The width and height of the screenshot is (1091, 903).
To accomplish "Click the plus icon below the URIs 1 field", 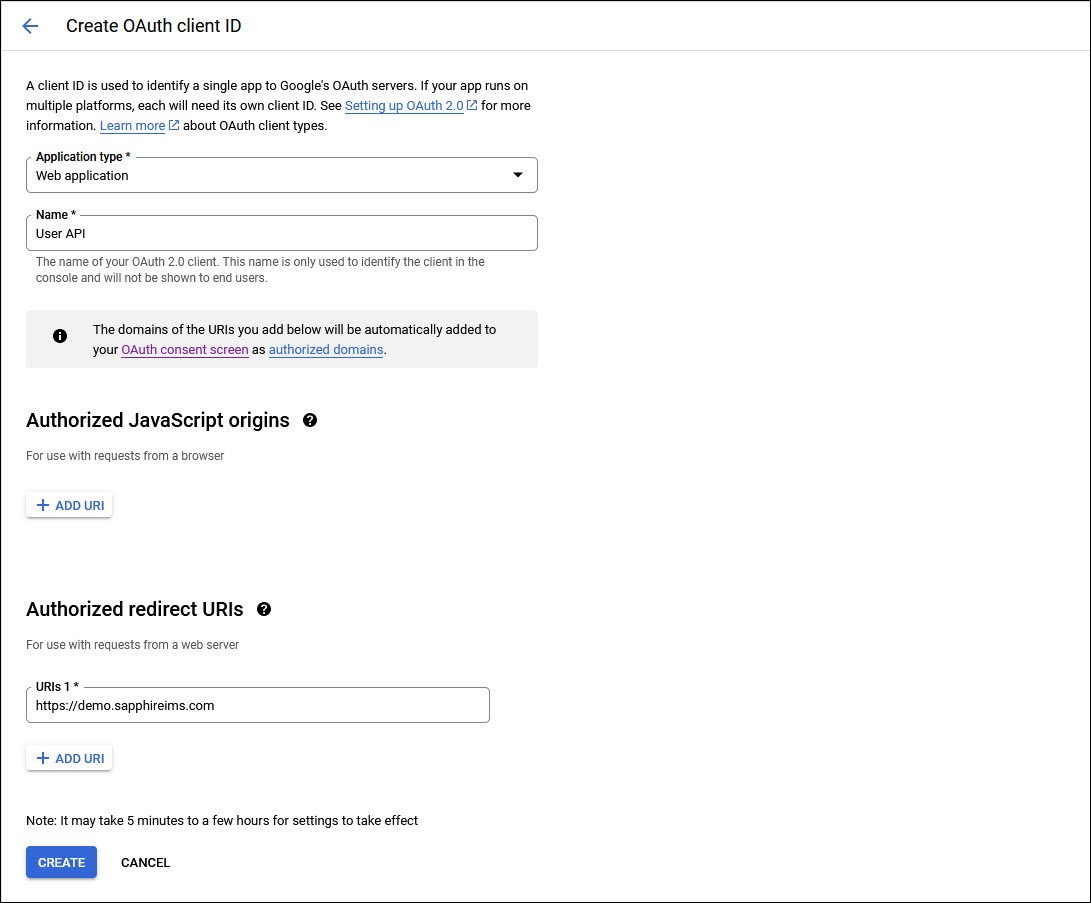I will [43, 759].
